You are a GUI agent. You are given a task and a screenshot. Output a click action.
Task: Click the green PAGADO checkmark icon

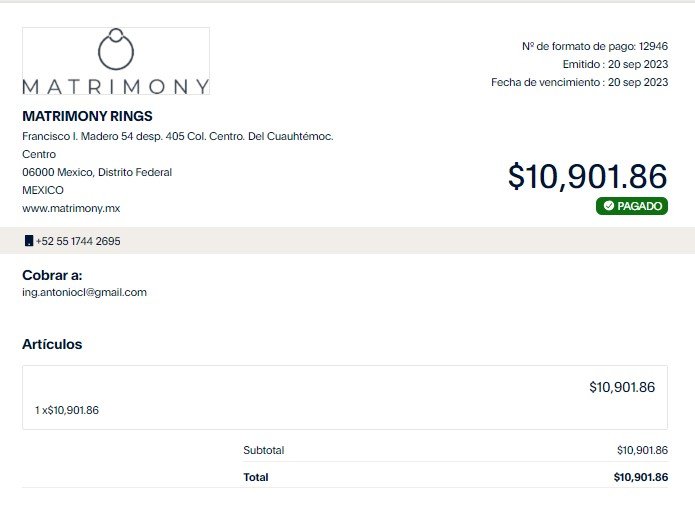tap(609, 206)
